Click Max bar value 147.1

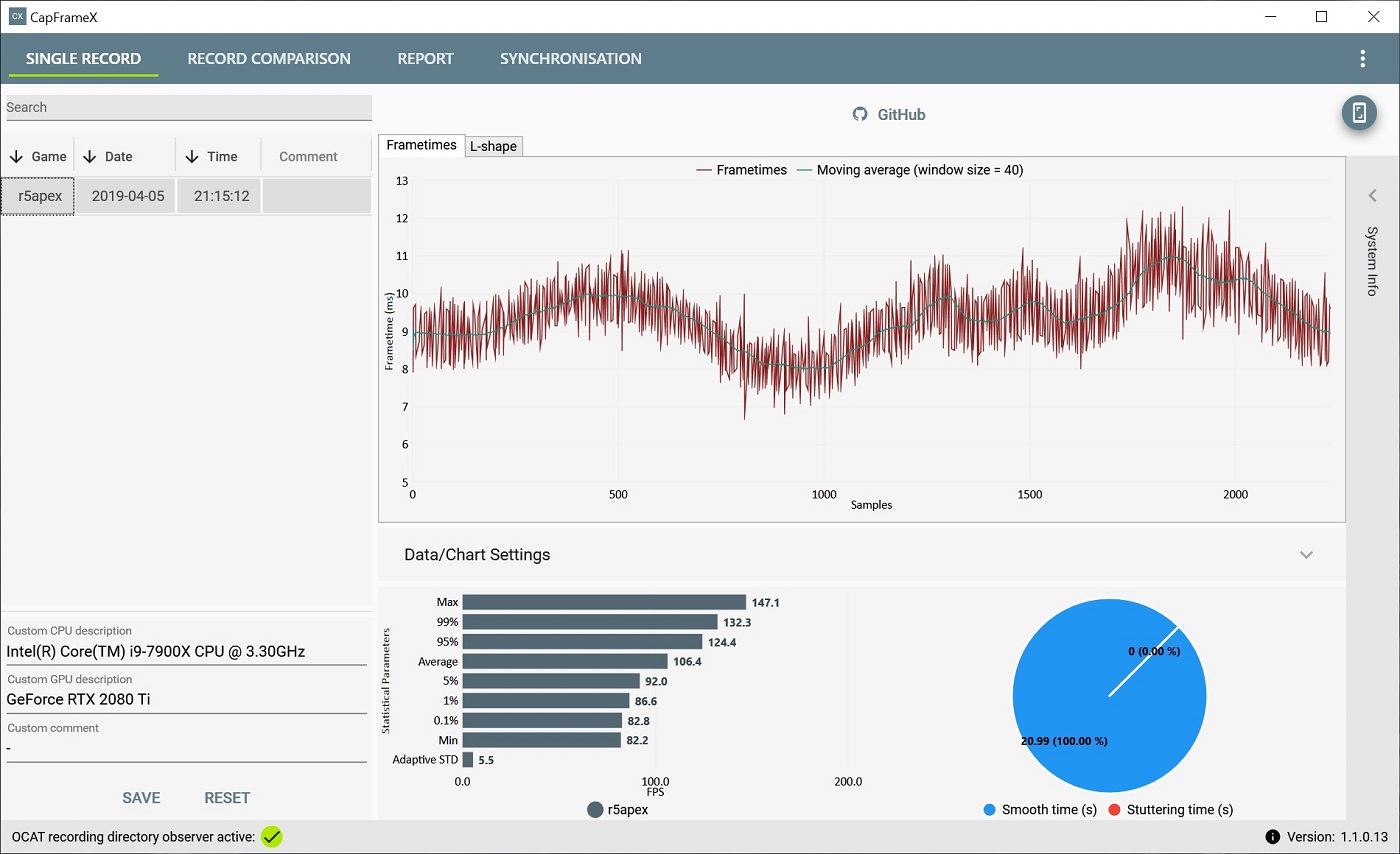765,603
